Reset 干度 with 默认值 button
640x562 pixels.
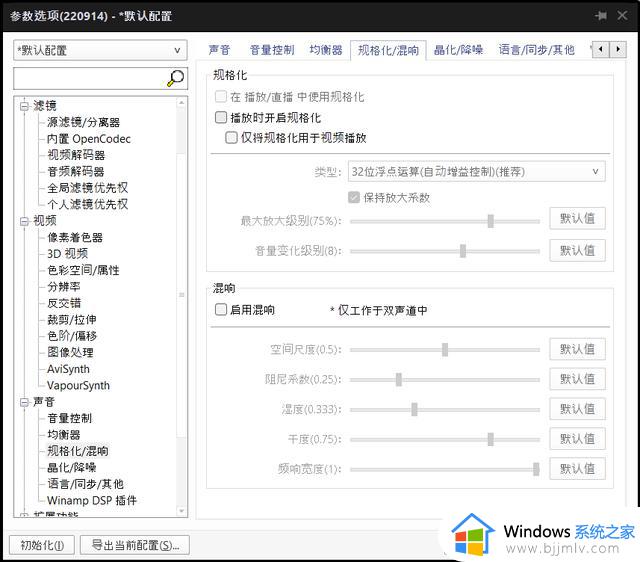pyautogui.click(x=577, y=439)
